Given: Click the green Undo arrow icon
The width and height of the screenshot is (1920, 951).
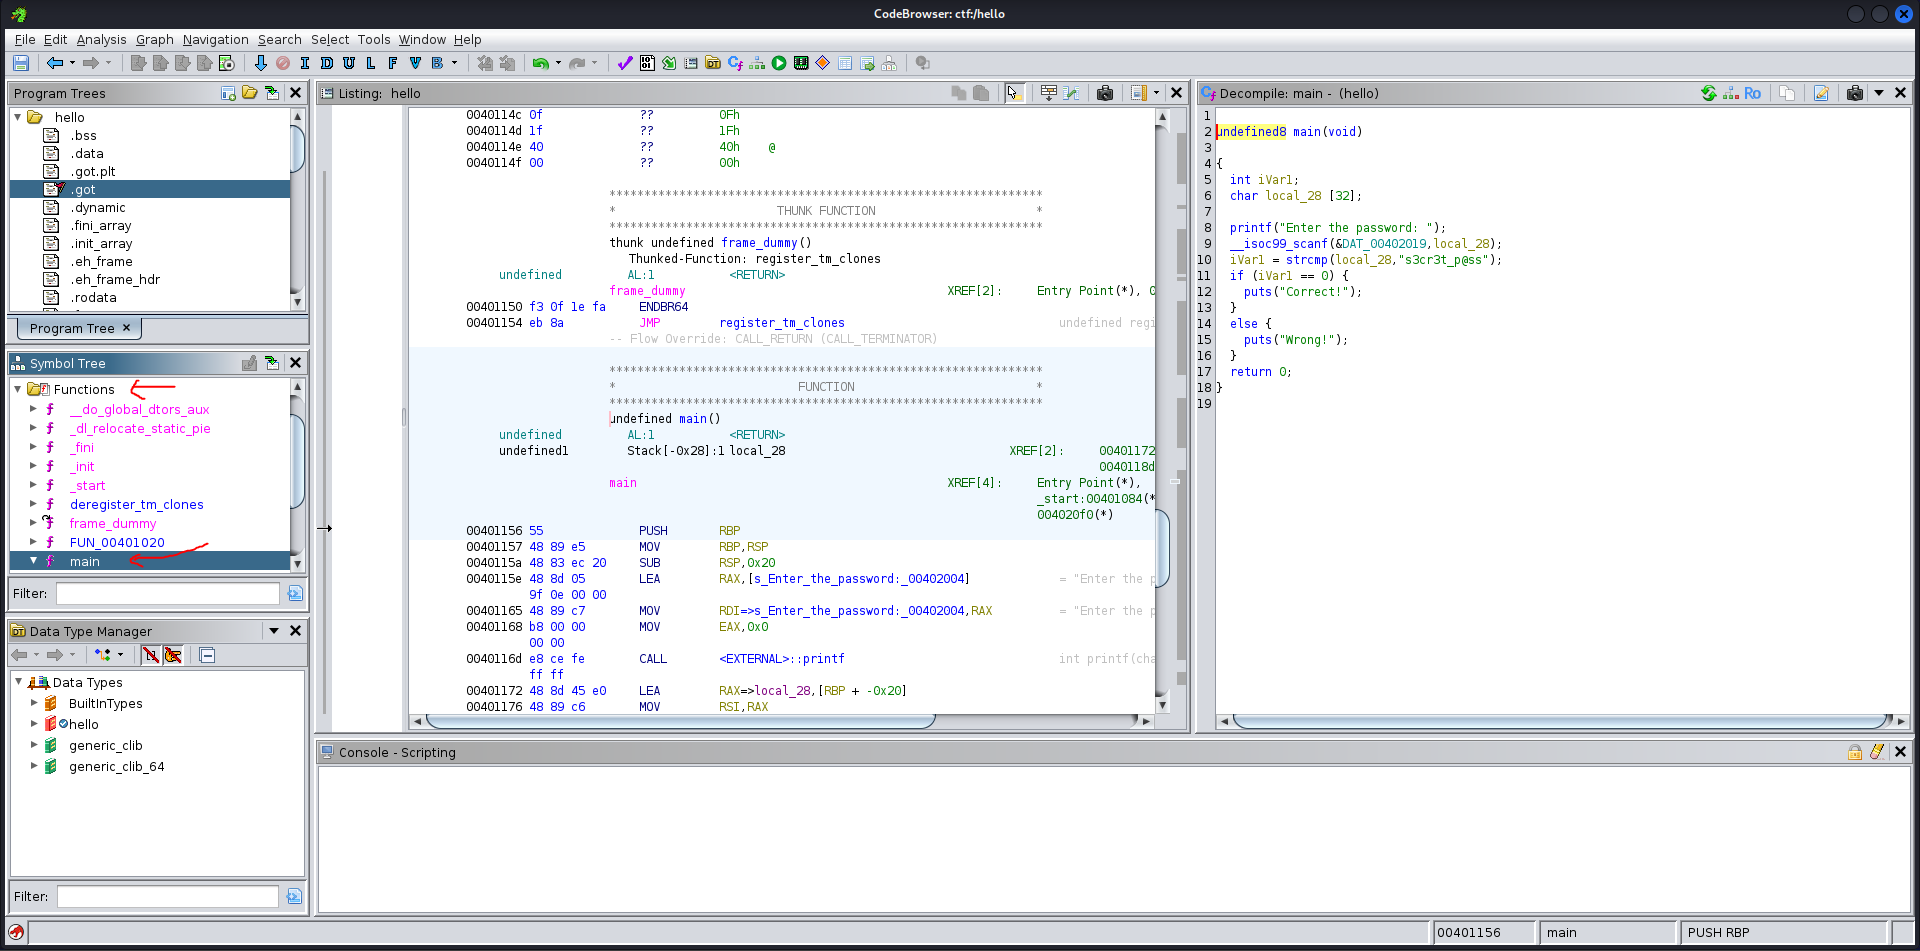Looking at the screenshot, I should [x=540, y=63].
